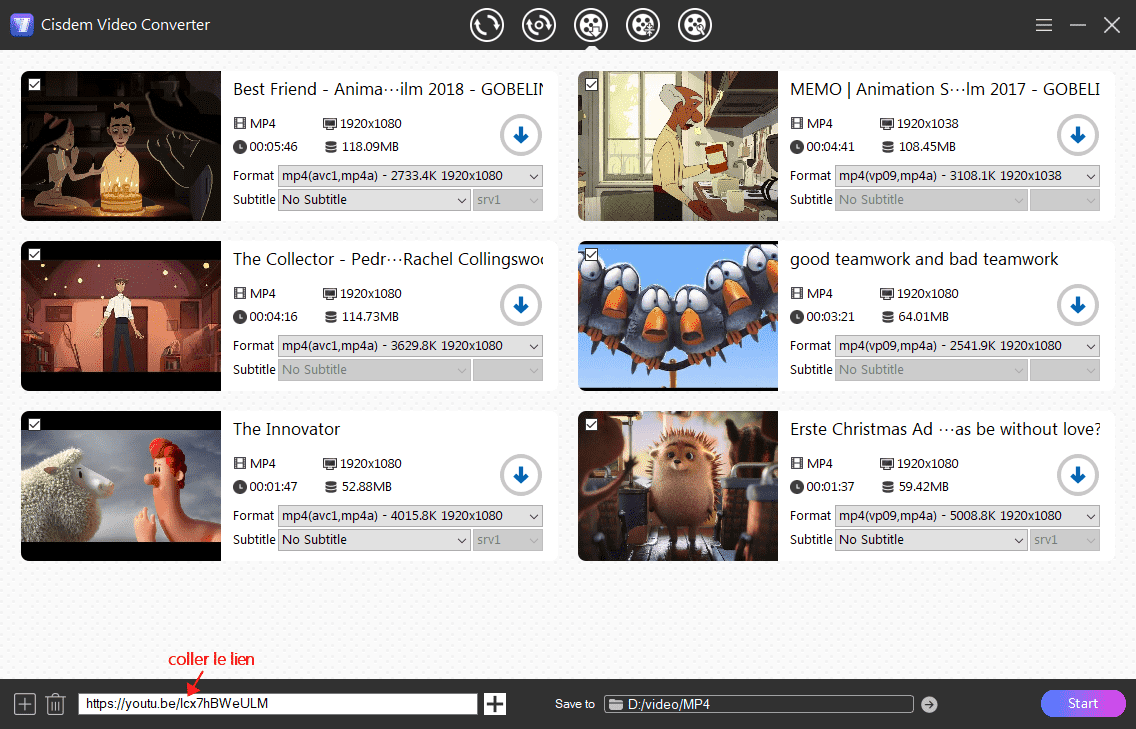Viewport: 1136px width, 729px height.
Task: Click the file size '52.88MB'
Action: (367, 487)
